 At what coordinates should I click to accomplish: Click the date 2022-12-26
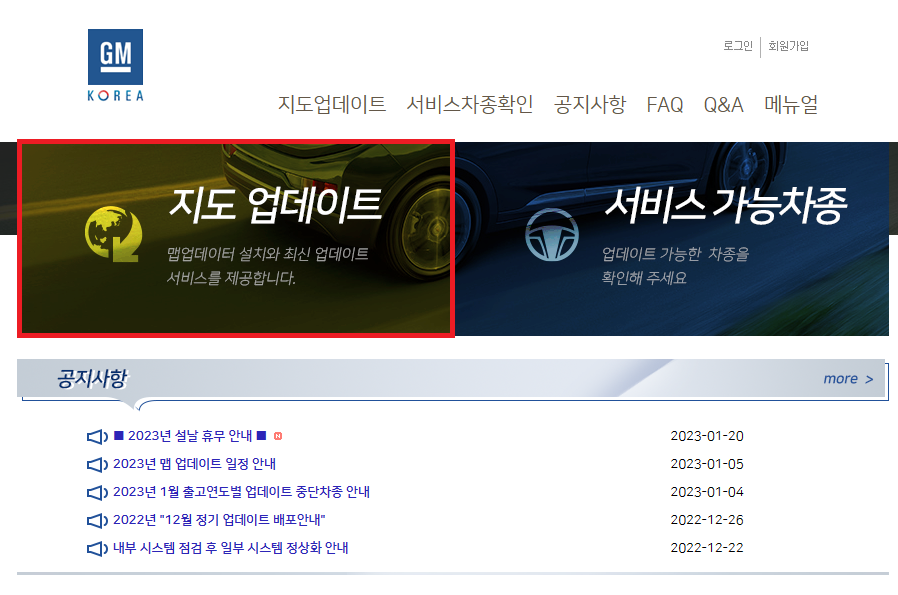[707, 521]
